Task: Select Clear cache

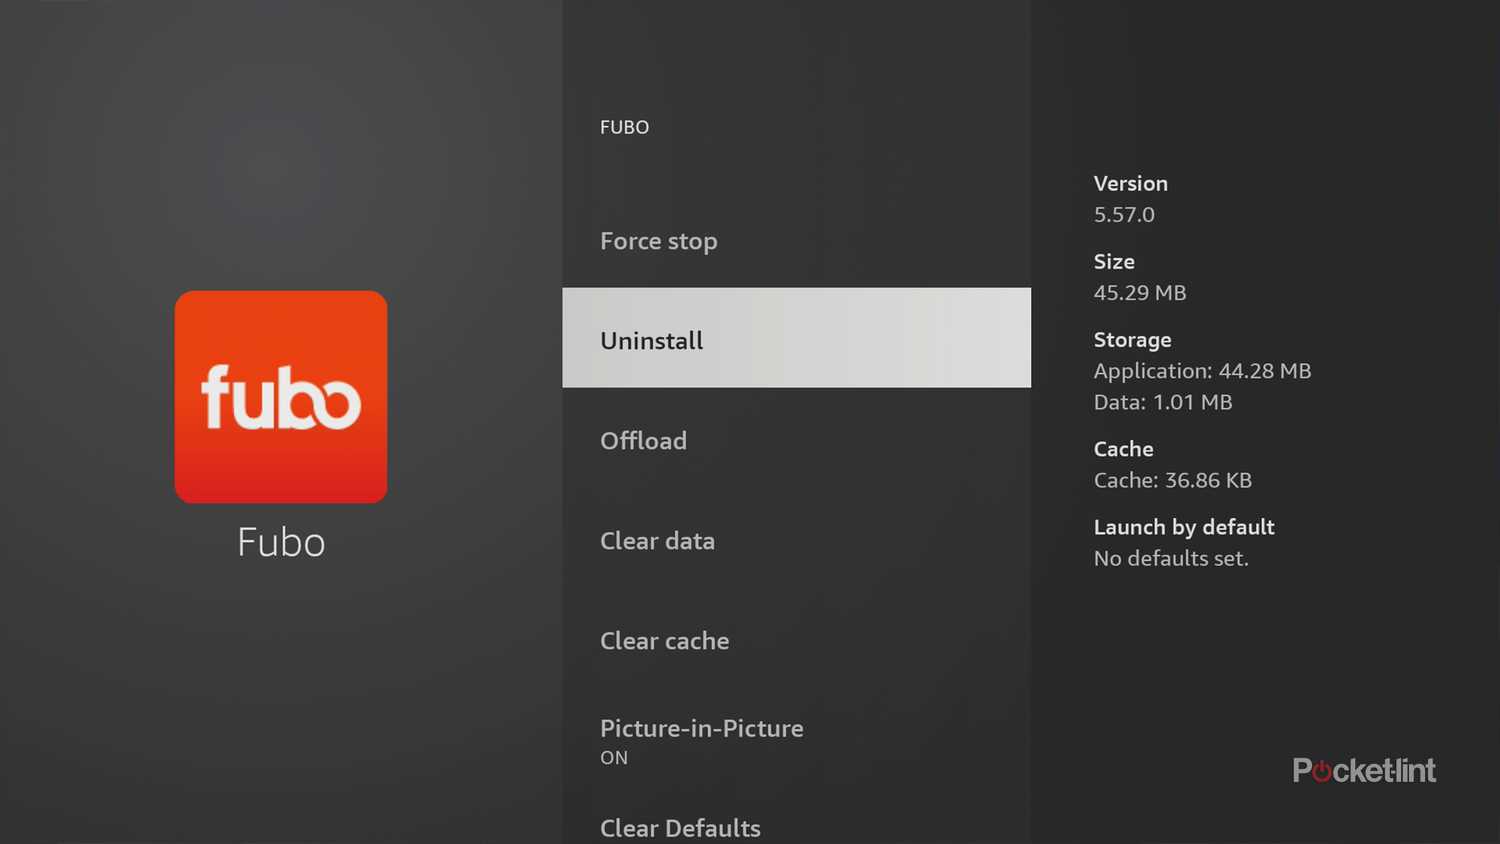Action: (x=796, y=640)
